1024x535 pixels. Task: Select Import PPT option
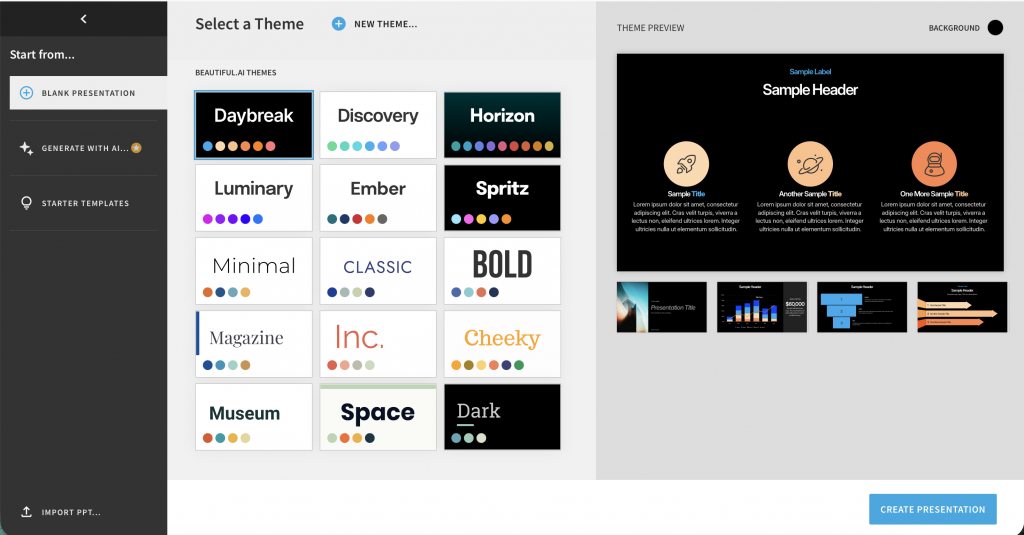point(61,512)
